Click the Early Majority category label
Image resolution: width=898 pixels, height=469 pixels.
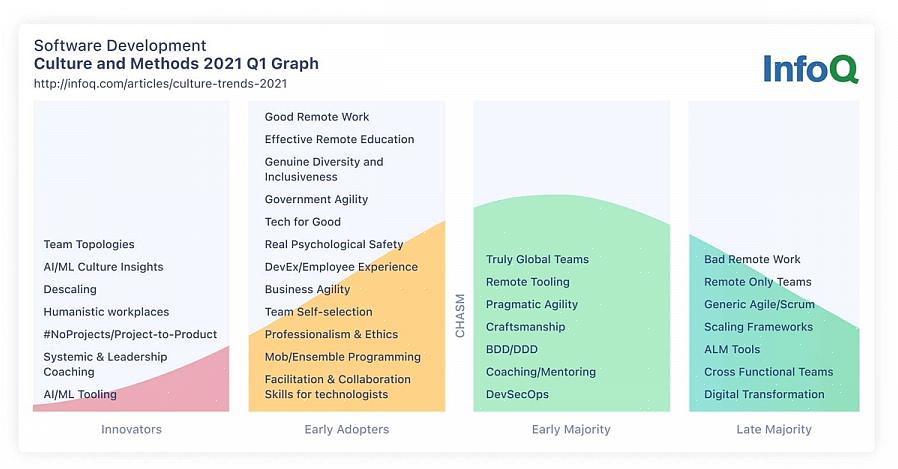(571, 429)
